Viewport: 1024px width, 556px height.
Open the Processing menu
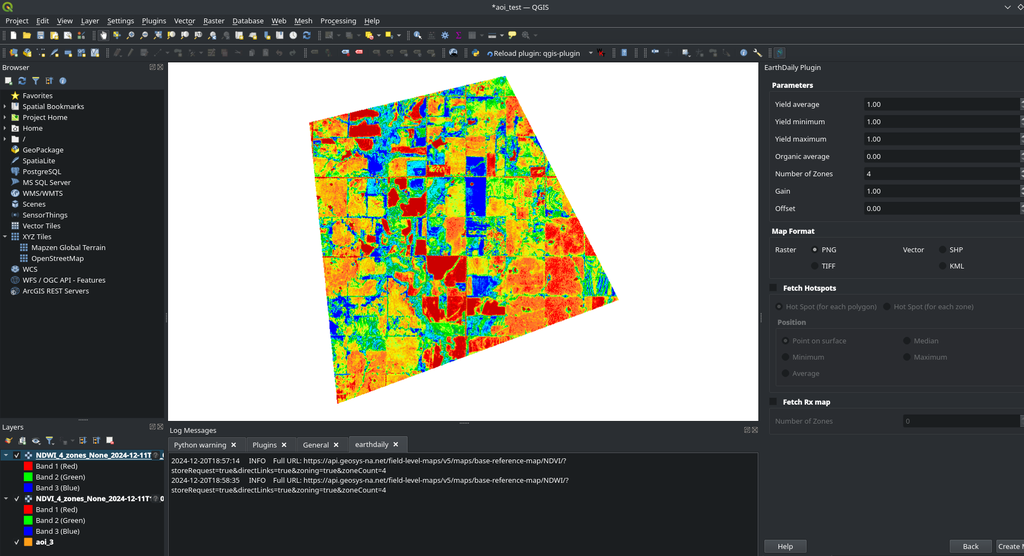(338, 21)
